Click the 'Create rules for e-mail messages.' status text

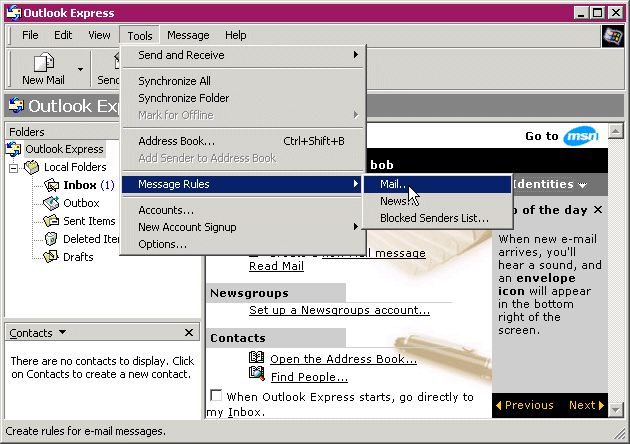[x=86, y=431]
